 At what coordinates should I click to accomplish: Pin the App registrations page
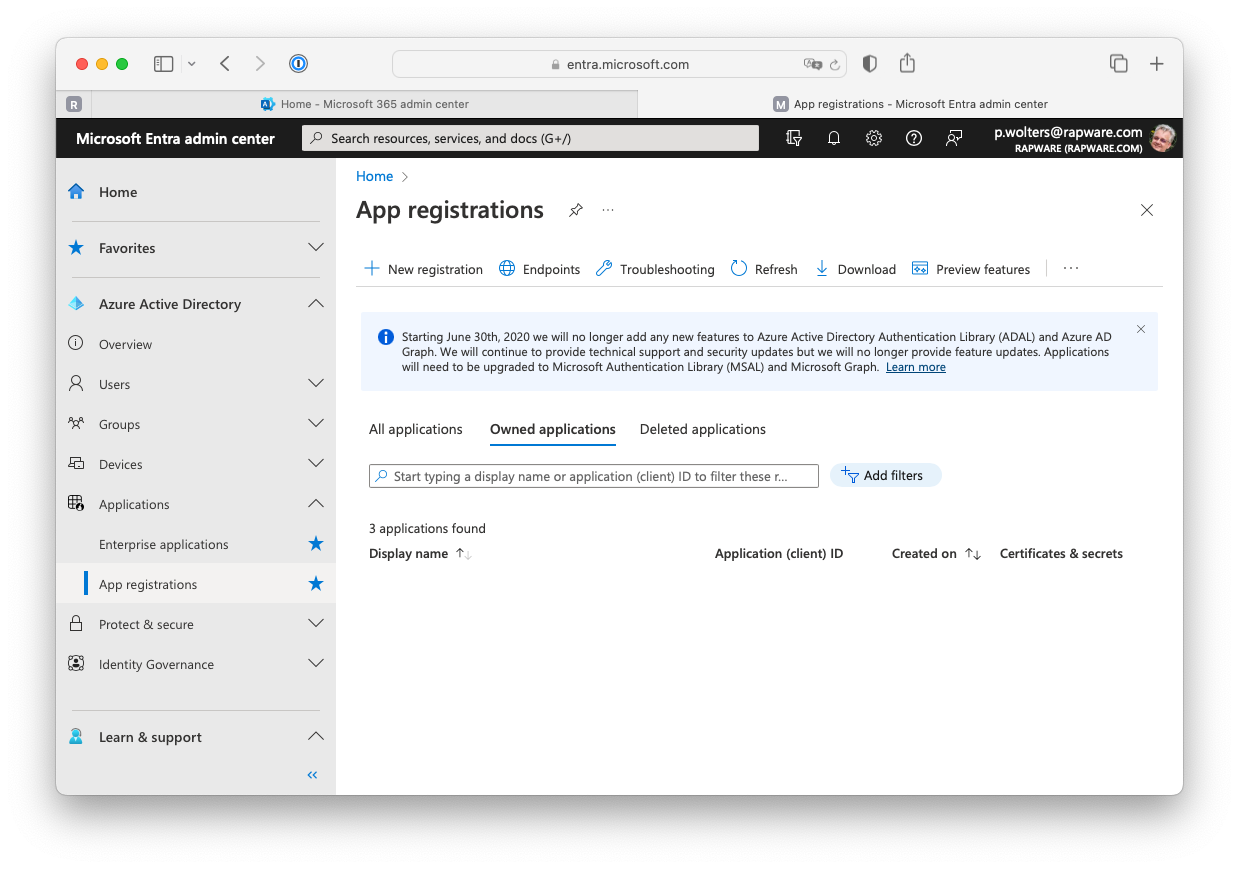(x=576, y=211)
